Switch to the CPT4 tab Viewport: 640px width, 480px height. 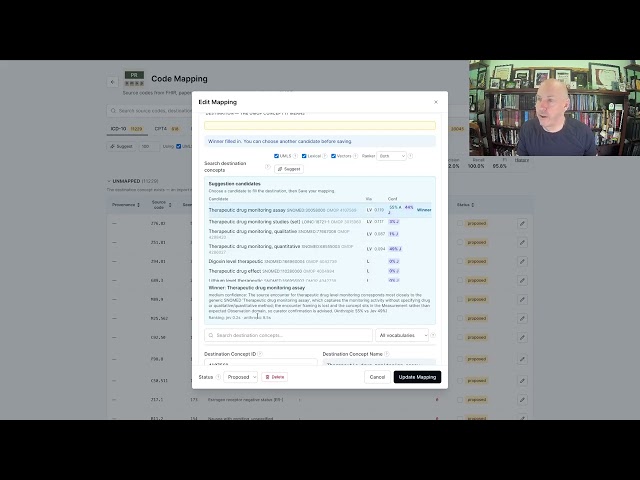tap(167, 129)
